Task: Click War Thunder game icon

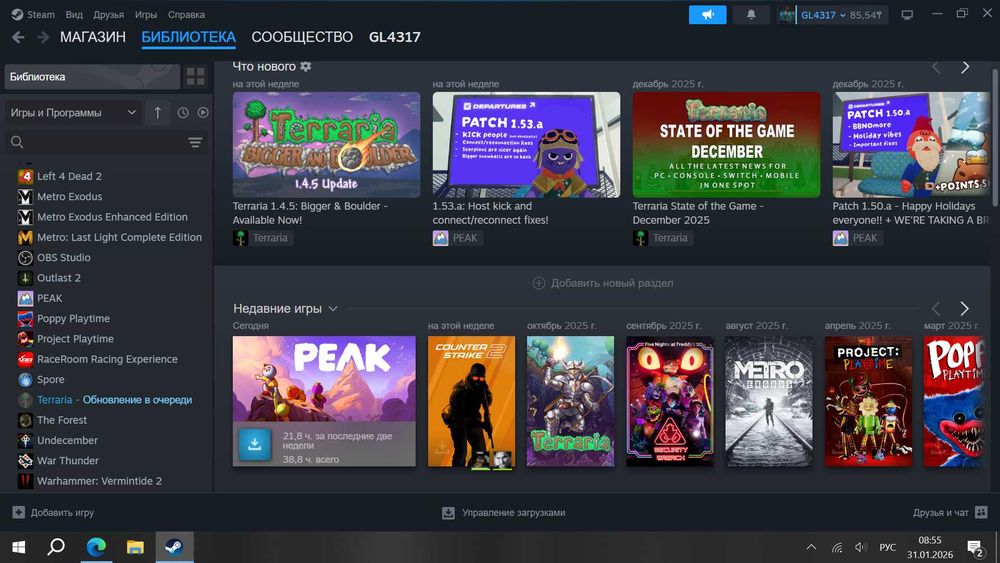Action: pyautogui.click(x=25, y=460)
